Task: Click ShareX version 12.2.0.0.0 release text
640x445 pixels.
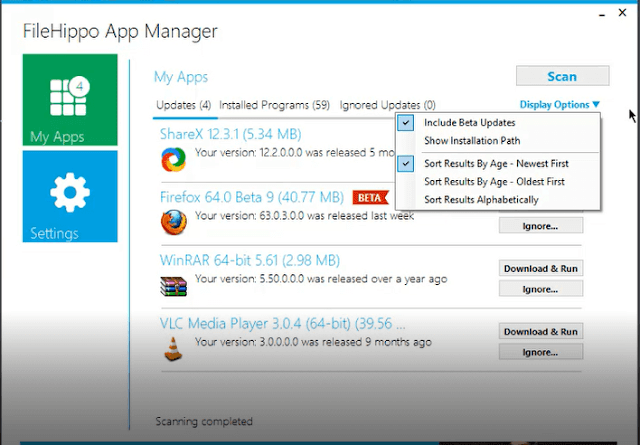Action: point(295,153)
